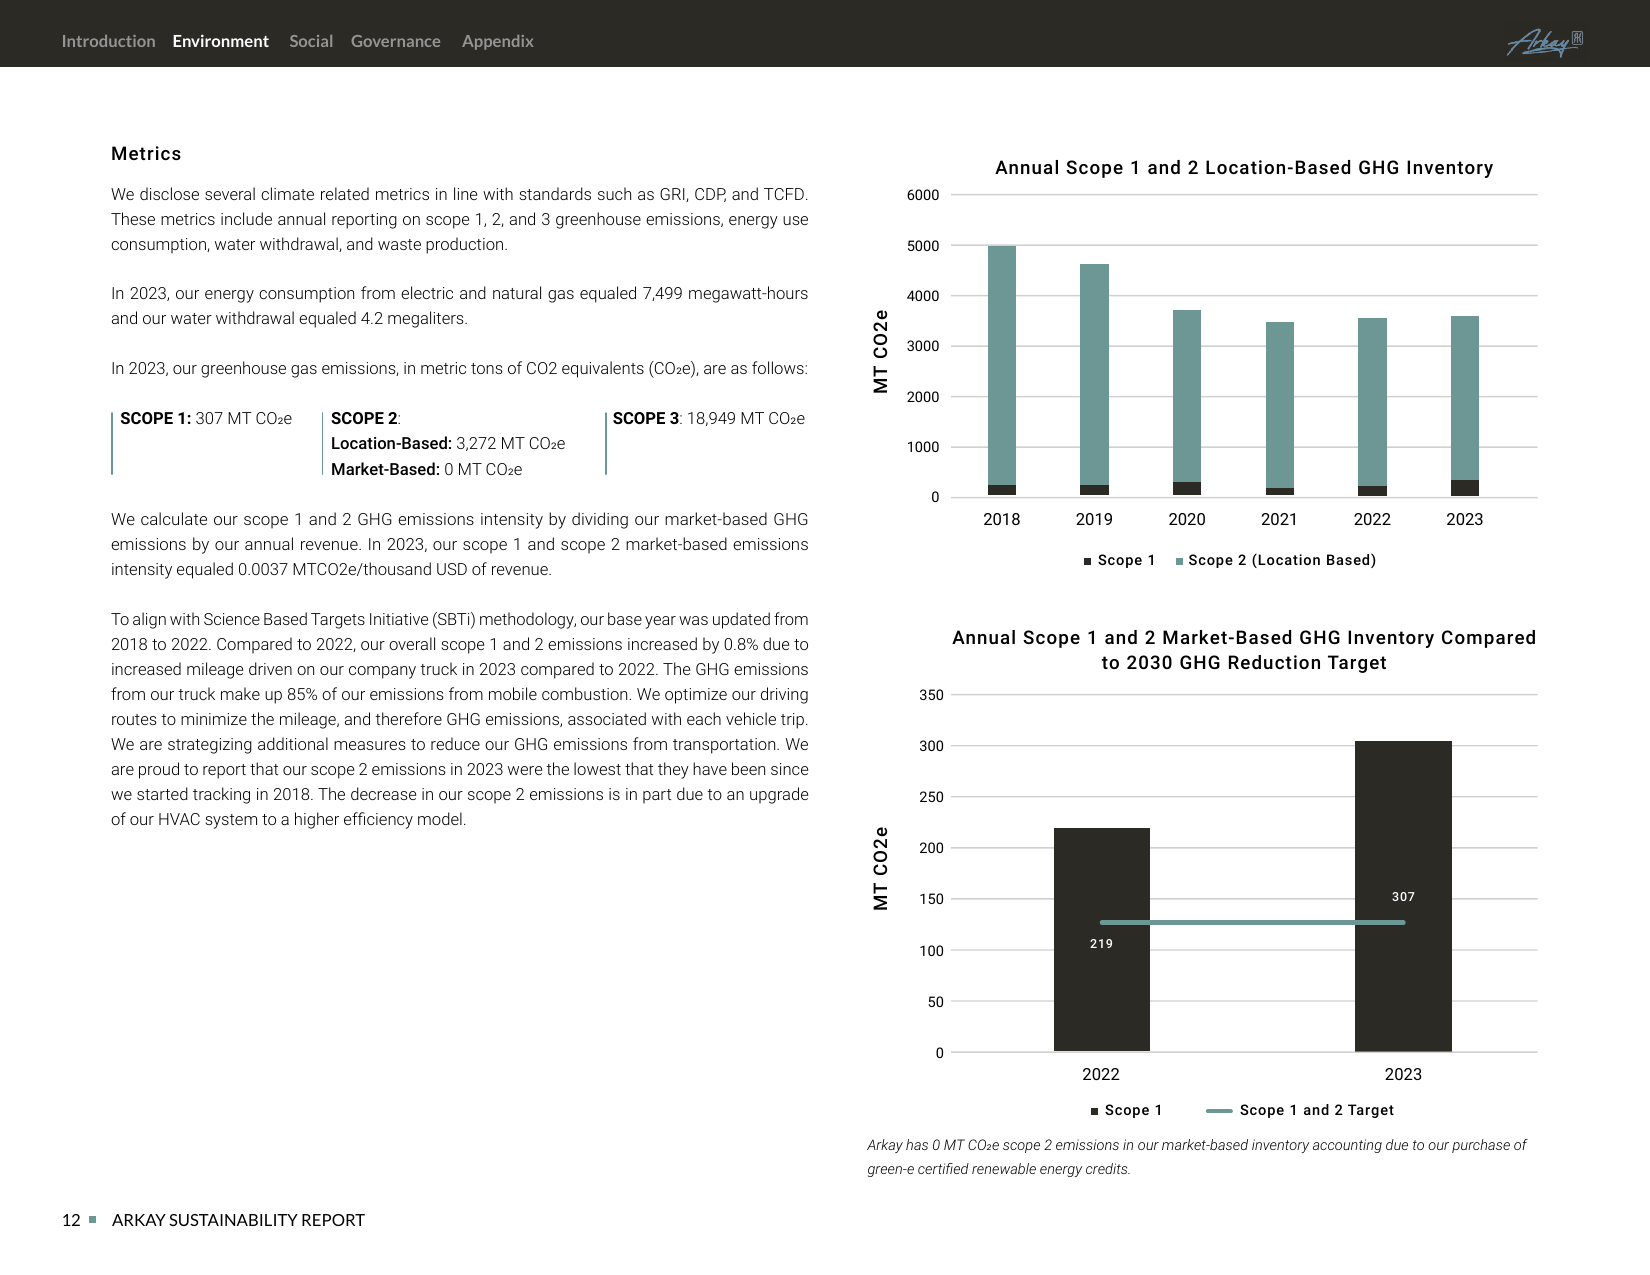Click the 6000 axis label on top chart
Viewport: 1650px width, 1275px height.
pyautogui.click(x=923, y=195)
